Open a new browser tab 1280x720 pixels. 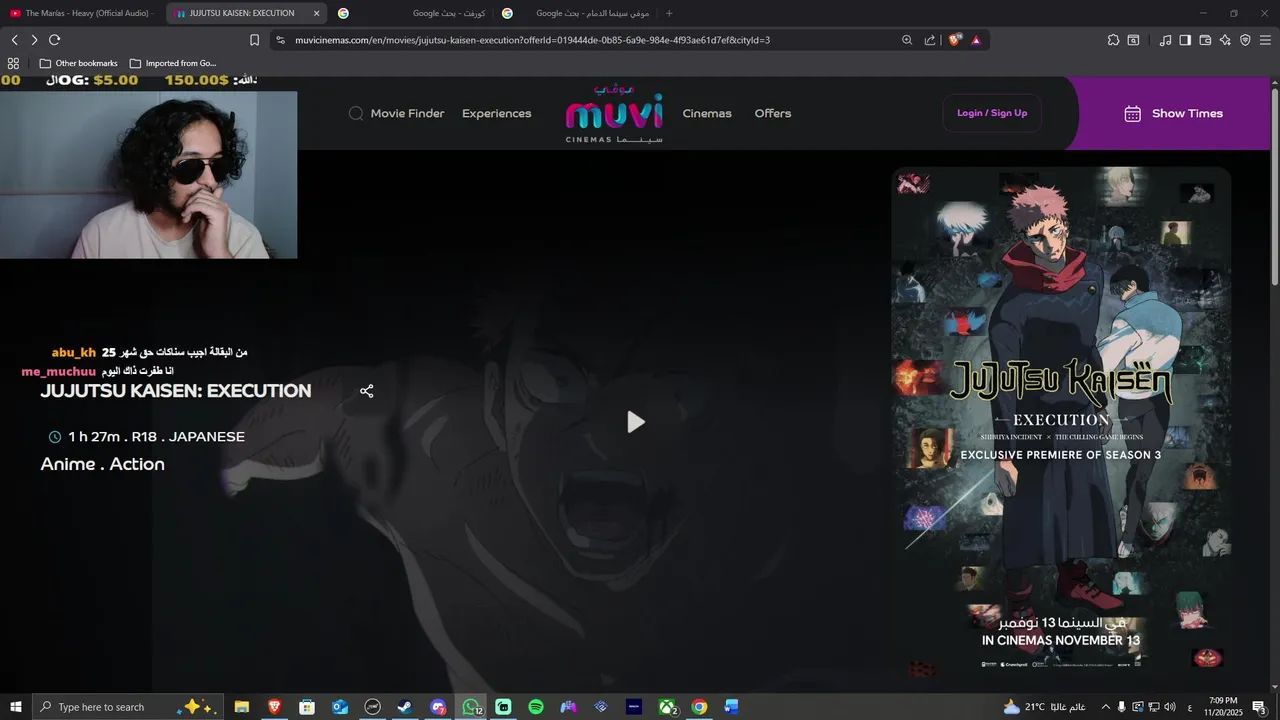(669, 13)
